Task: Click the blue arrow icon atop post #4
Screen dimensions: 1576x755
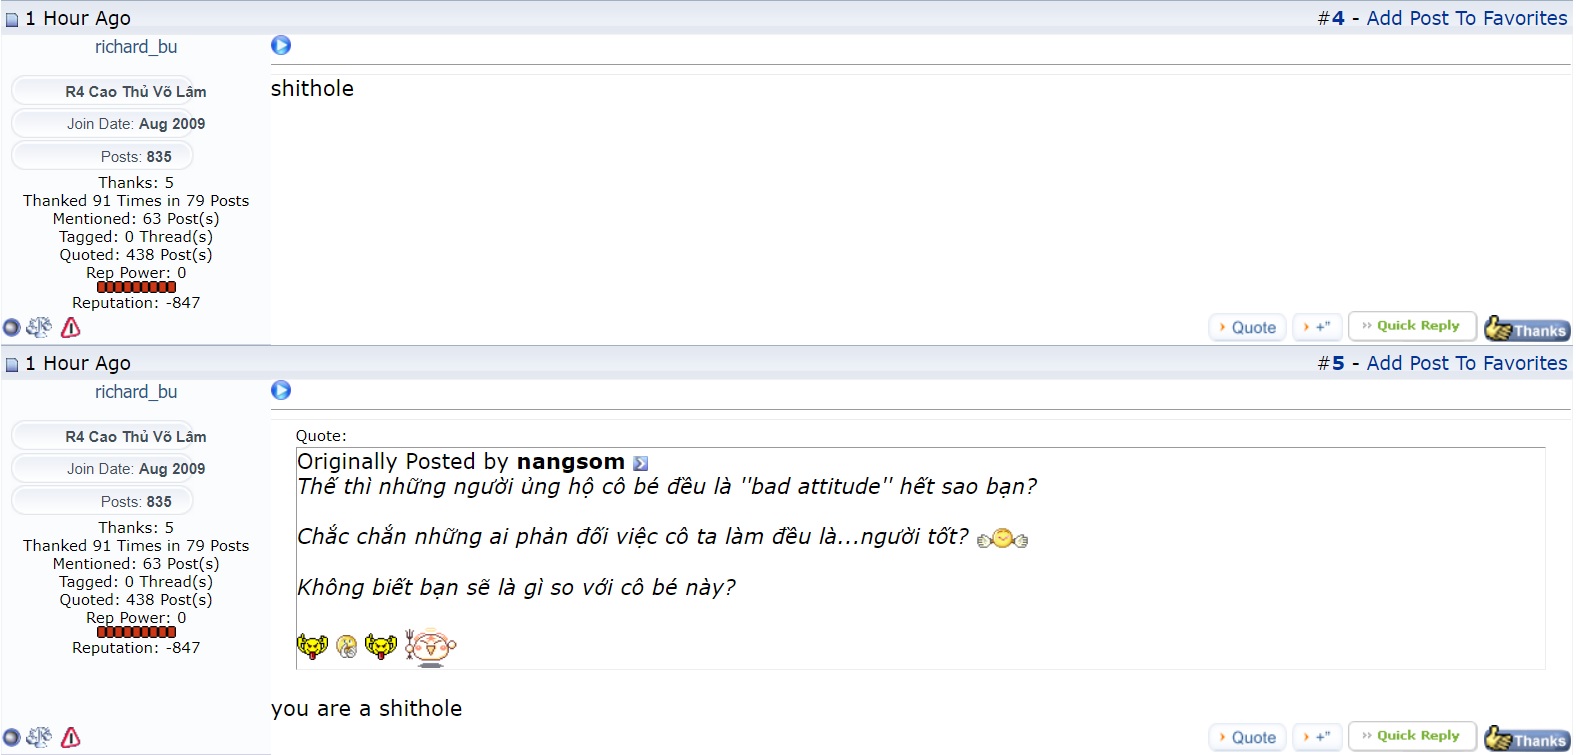Action: [281, 45]
